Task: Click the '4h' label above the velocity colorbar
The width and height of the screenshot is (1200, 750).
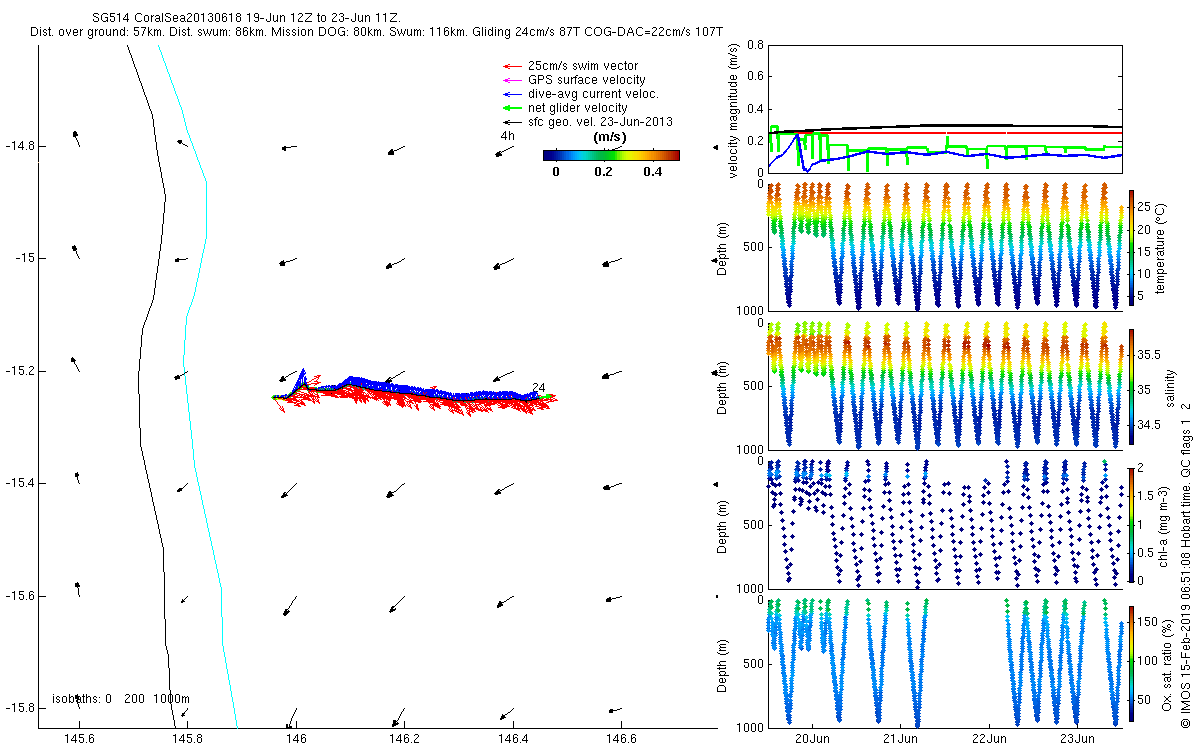Action: (x=508, y=136)
